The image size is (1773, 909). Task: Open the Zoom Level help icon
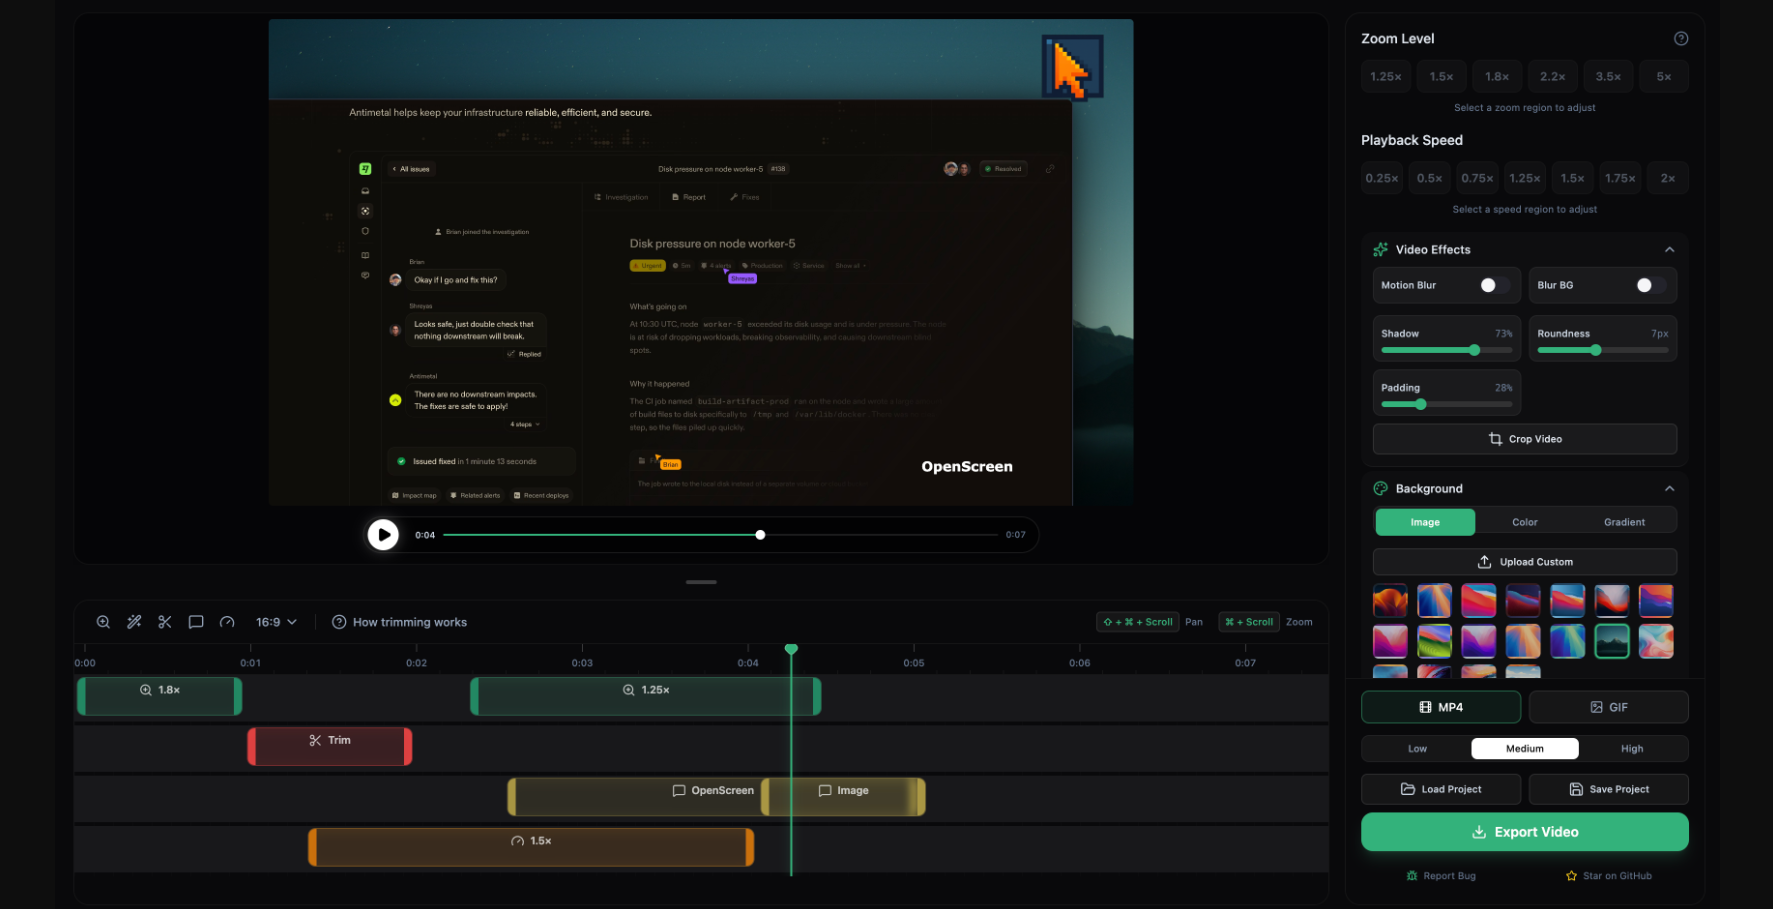(x=1681, y=39)
